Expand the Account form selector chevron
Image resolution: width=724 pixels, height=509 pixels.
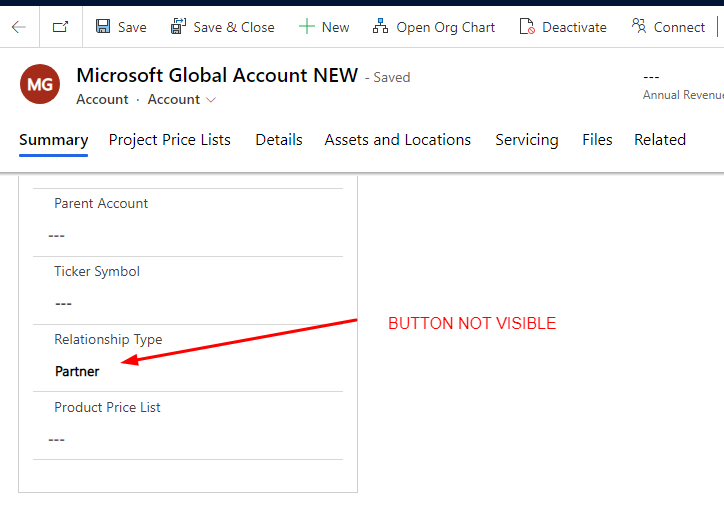click(x=211, y=100)
